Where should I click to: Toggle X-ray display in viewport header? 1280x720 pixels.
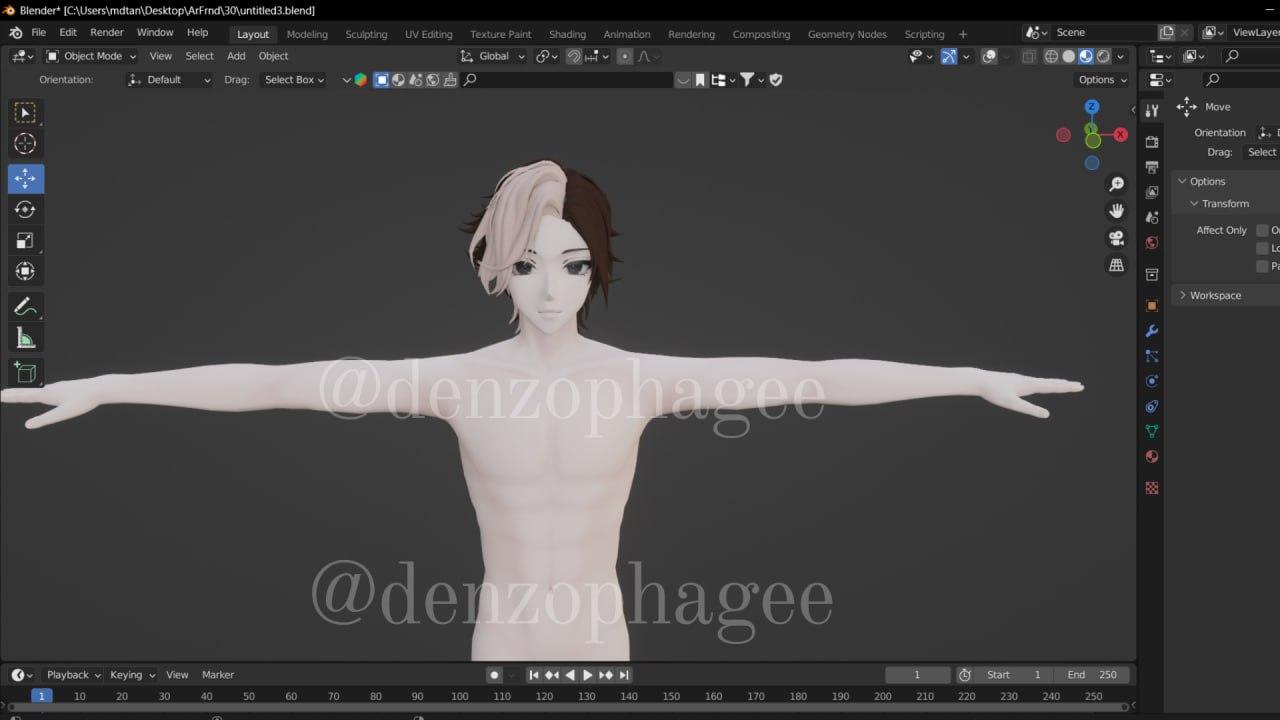[x=1031, y=57]
